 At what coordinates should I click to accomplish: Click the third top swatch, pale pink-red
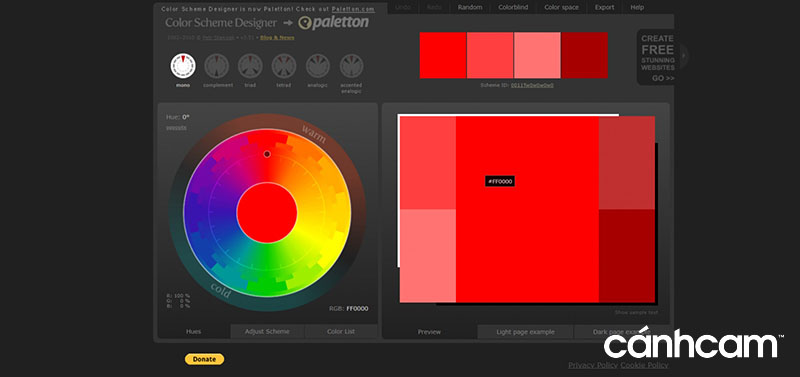(537, 55)
